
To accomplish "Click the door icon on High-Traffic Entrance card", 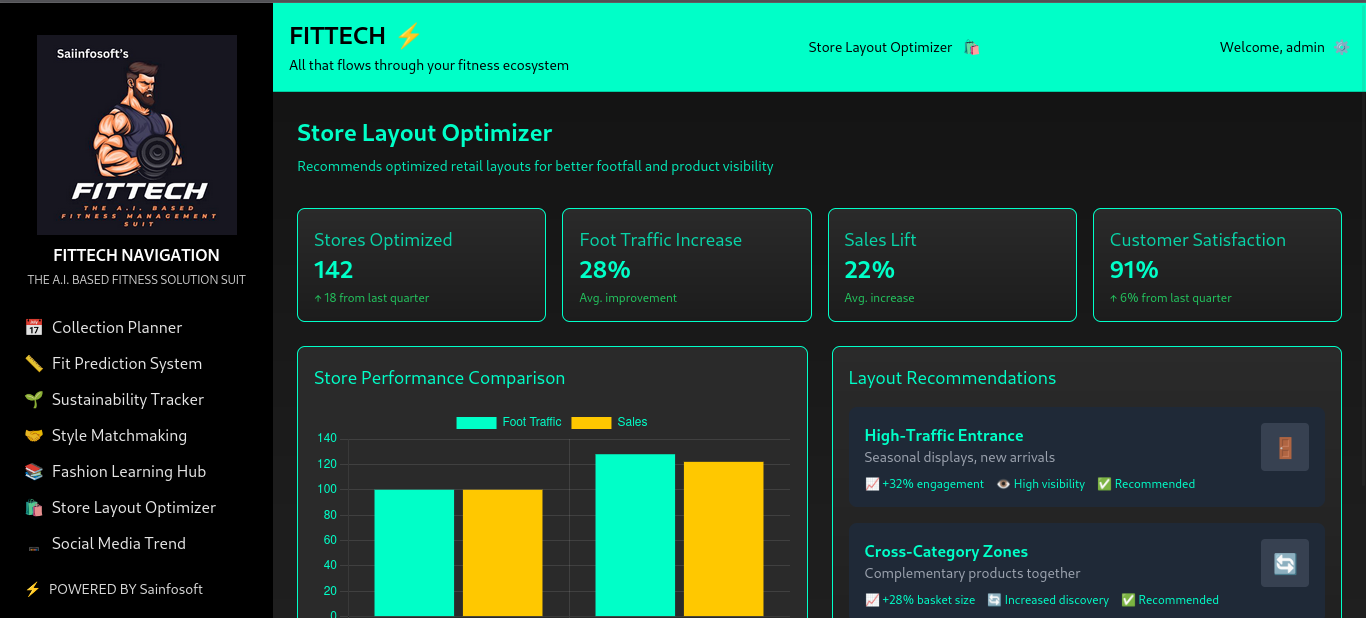I will click(x=1284, y=447).
